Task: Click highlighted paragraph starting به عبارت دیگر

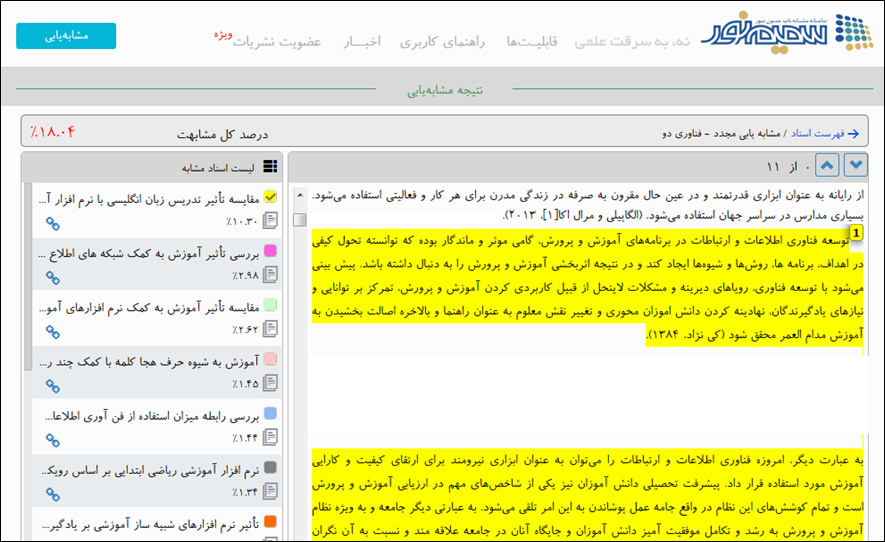Action: (588, 495)
